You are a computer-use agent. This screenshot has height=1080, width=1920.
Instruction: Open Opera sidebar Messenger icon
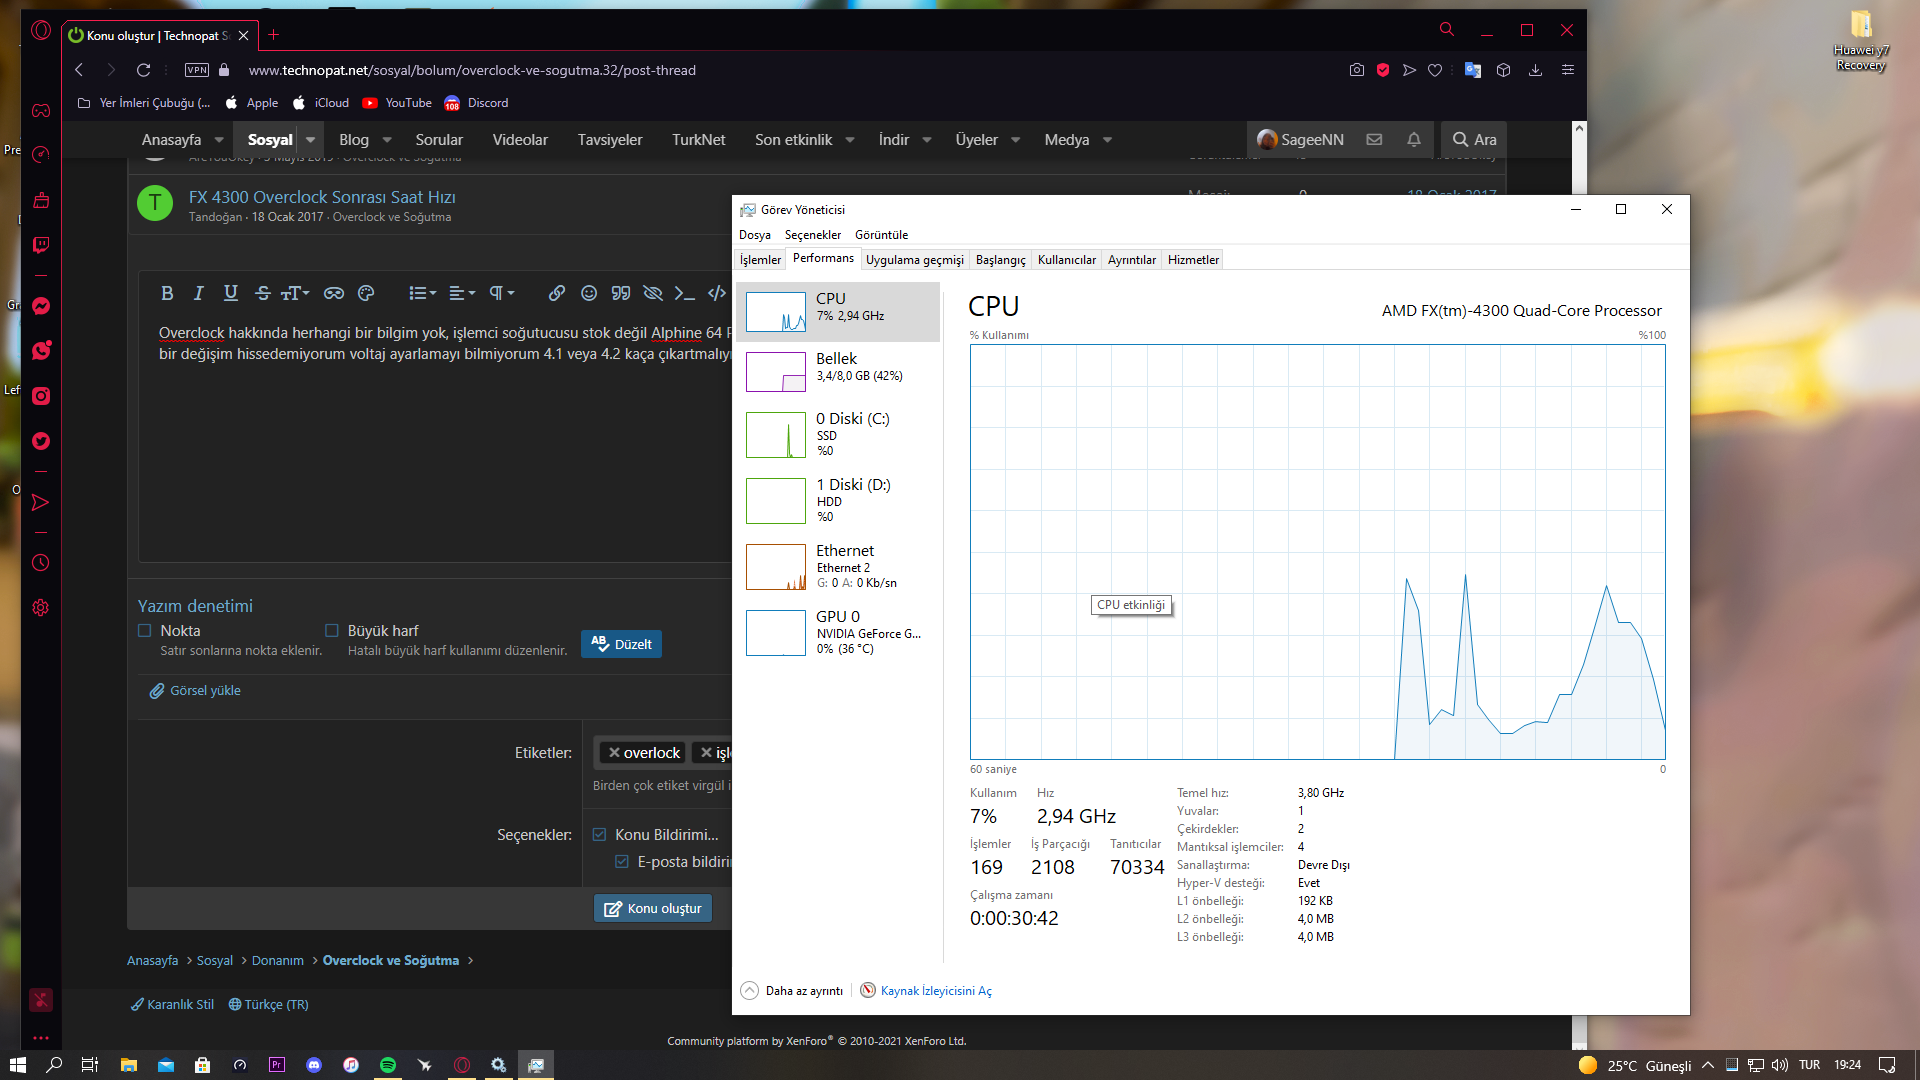(41, 306)
